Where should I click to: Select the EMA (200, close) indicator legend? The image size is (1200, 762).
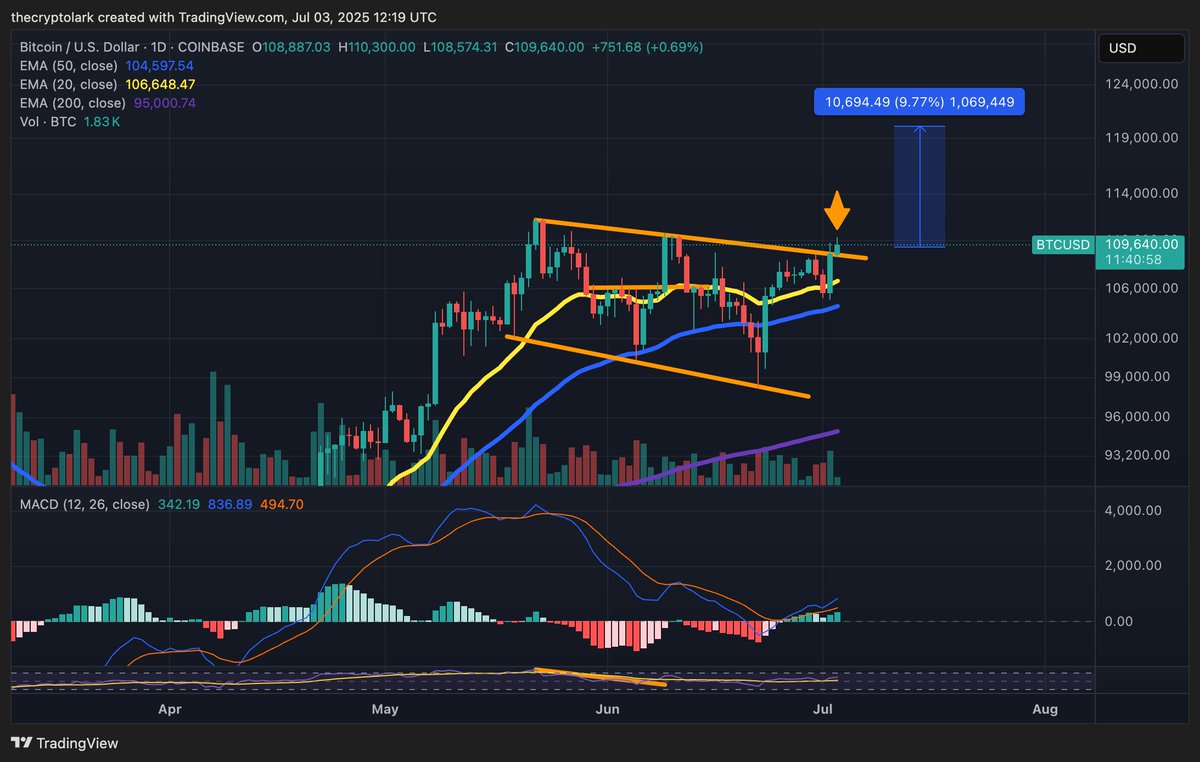pos(73,103)
